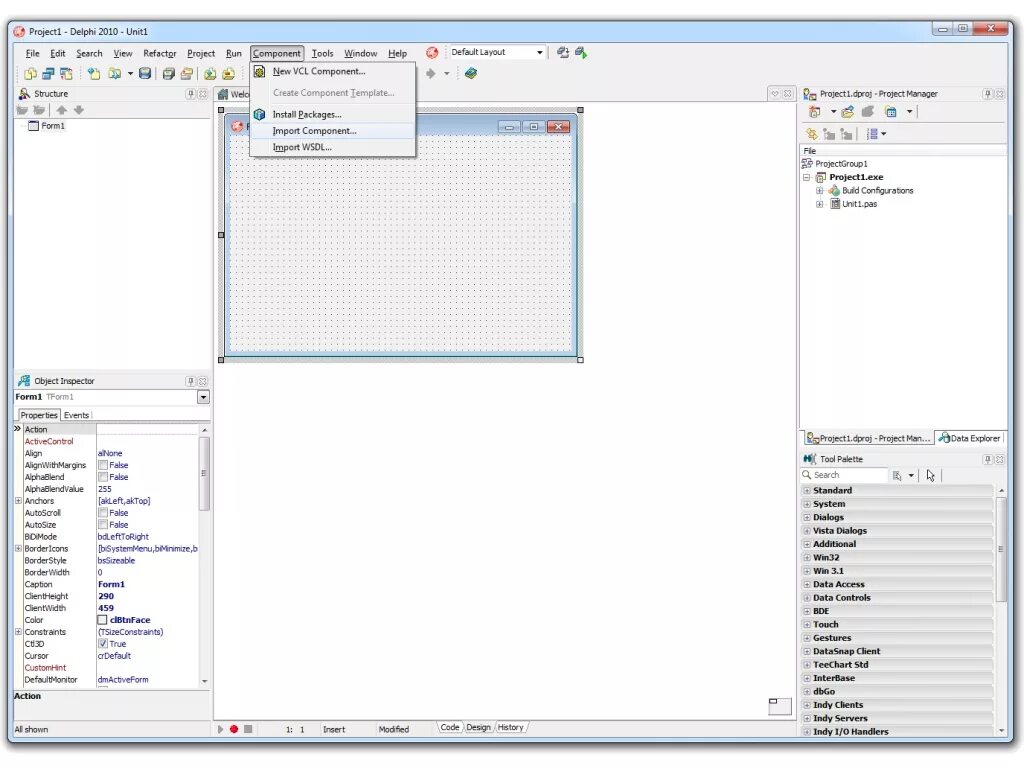Image resolution: width=1024 pixels, height=768 pixels.
Task: Open the Form1 TForm1 object selector dropdown
Action: (x=203, y=397)
